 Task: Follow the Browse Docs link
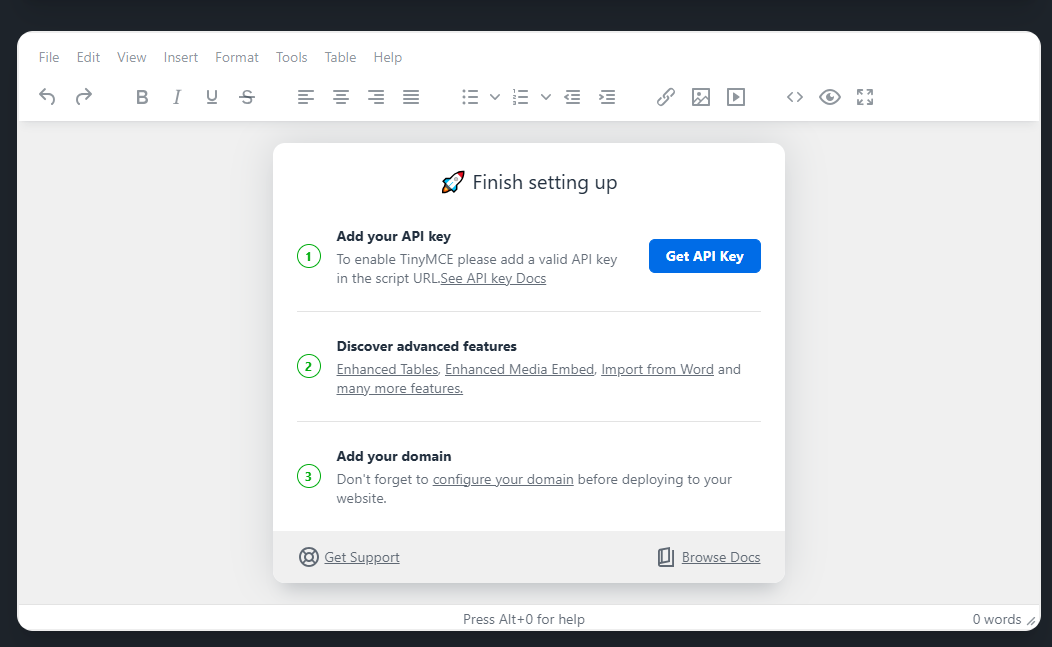pos(720,557)
